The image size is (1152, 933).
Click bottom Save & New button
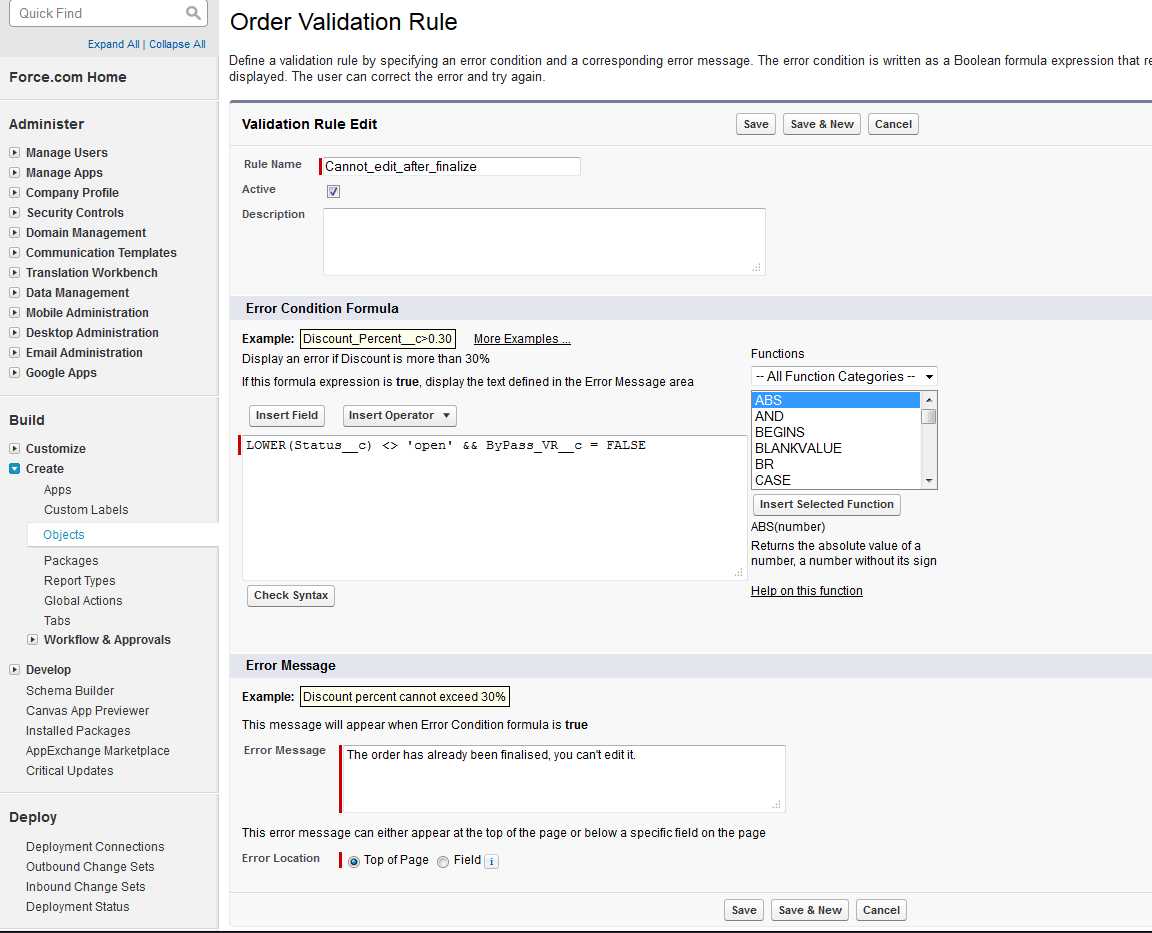coord(810,910)
